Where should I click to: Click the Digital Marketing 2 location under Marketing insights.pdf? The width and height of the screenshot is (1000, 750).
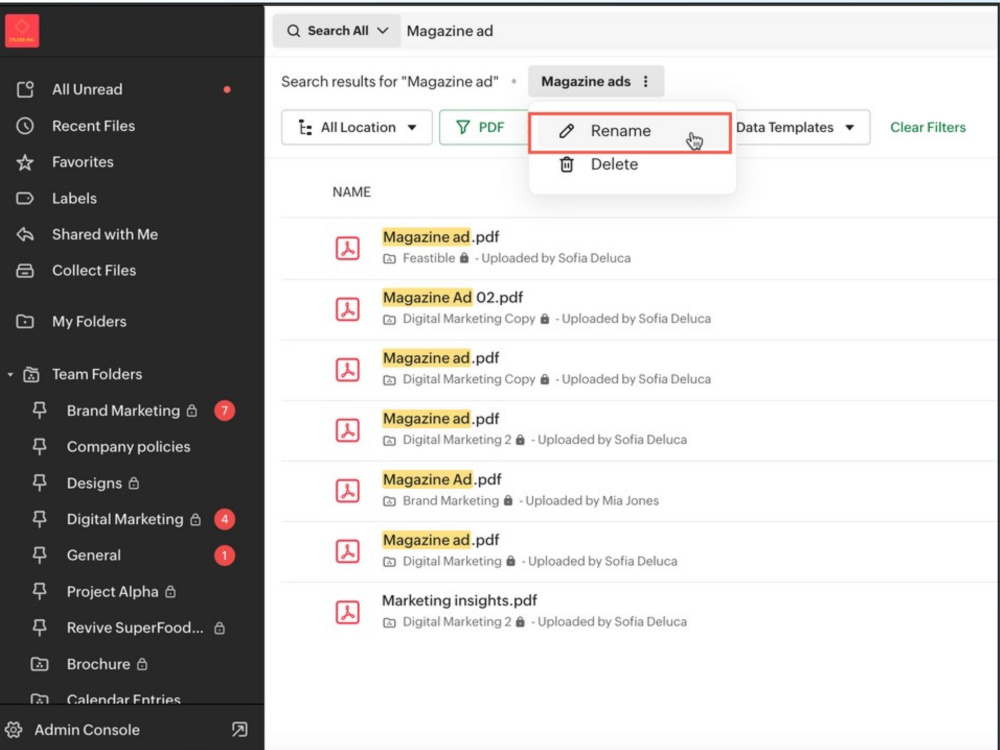(457, 622)
